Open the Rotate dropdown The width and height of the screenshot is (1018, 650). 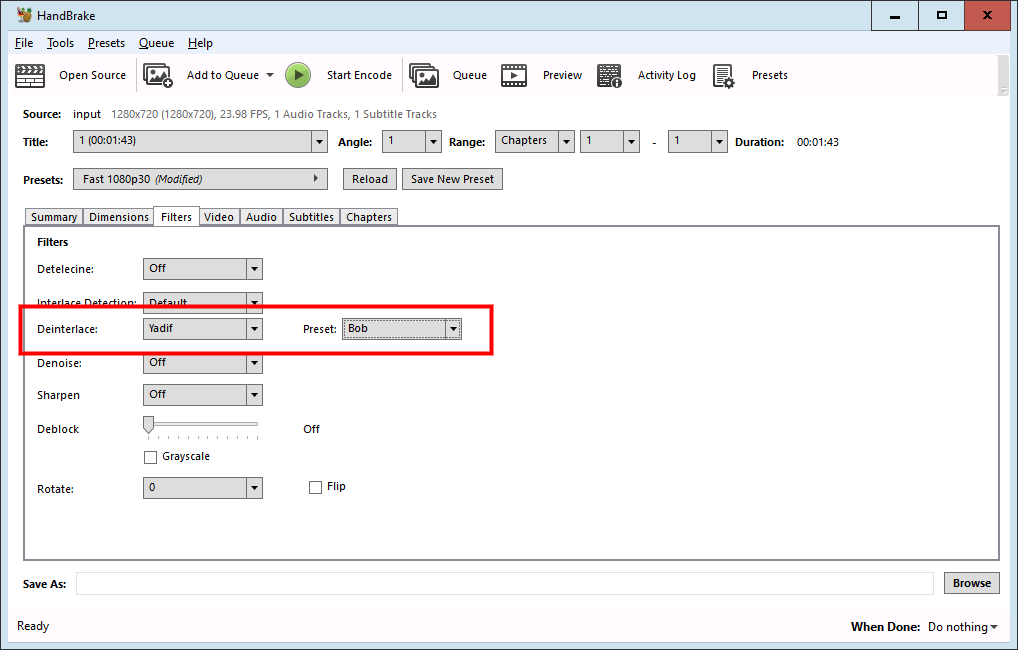(x=203, y=488)
